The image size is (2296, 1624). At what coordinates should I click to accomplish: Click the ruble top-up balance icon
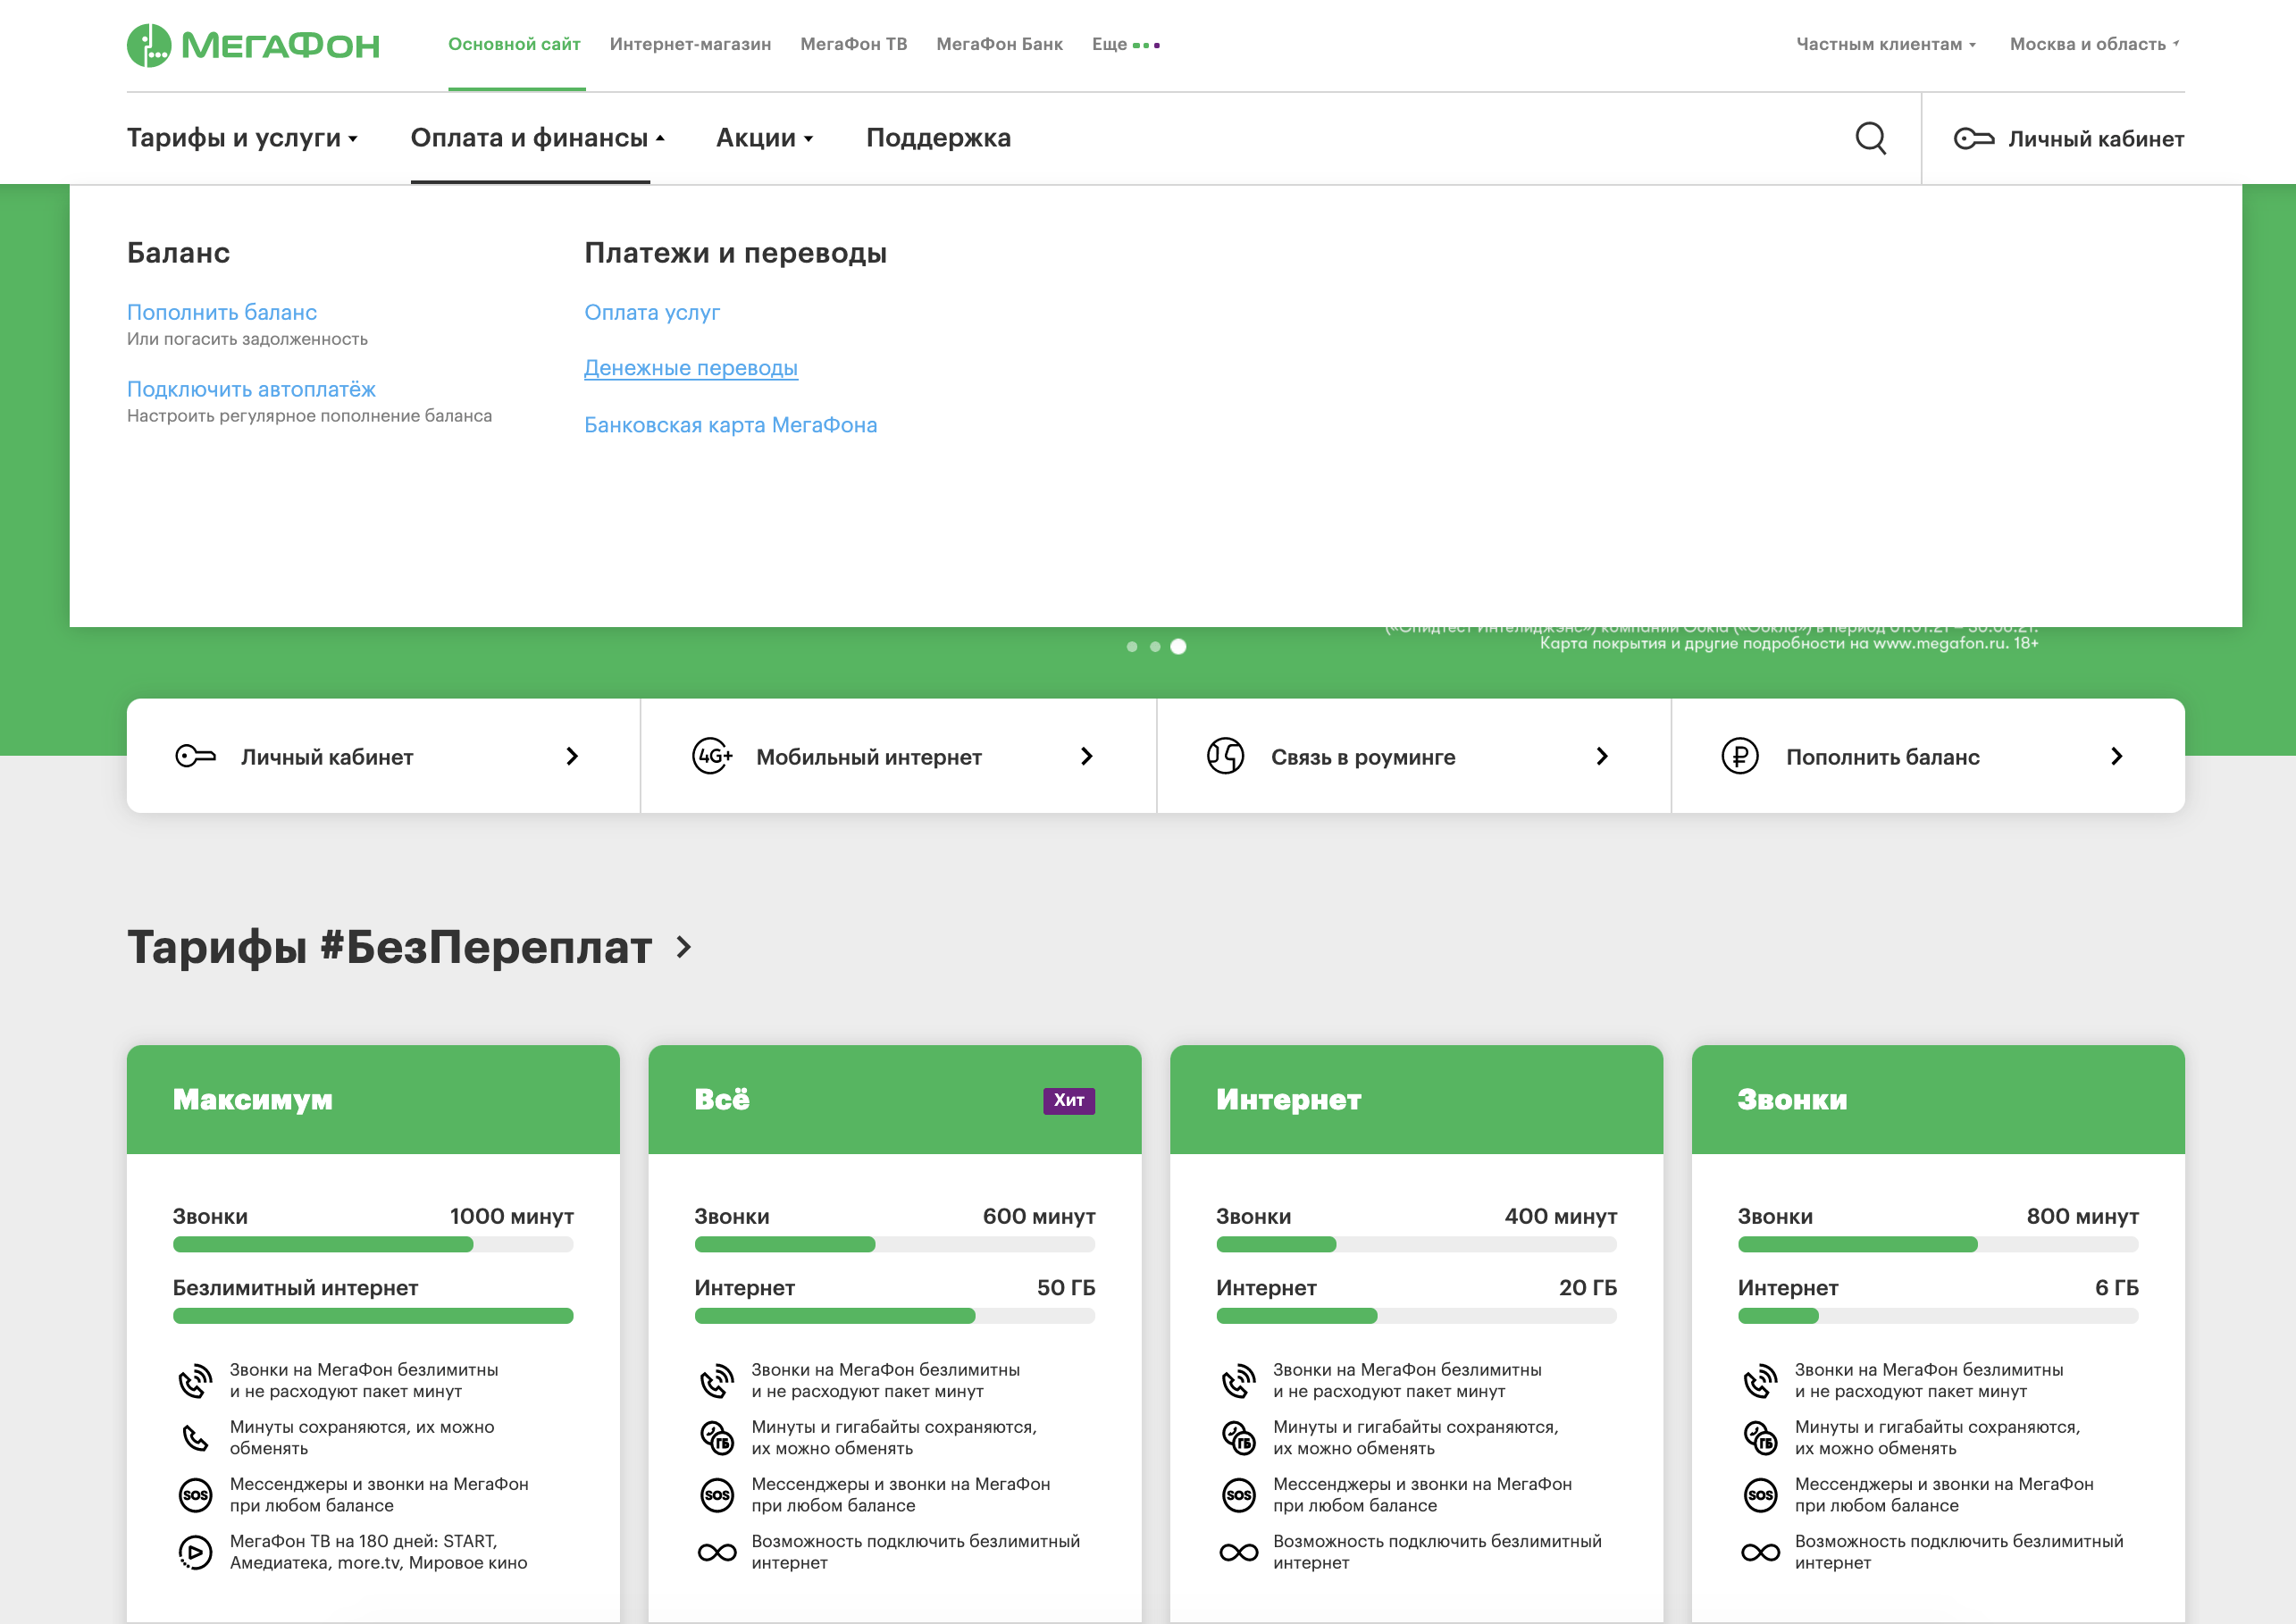[1739, 756]
